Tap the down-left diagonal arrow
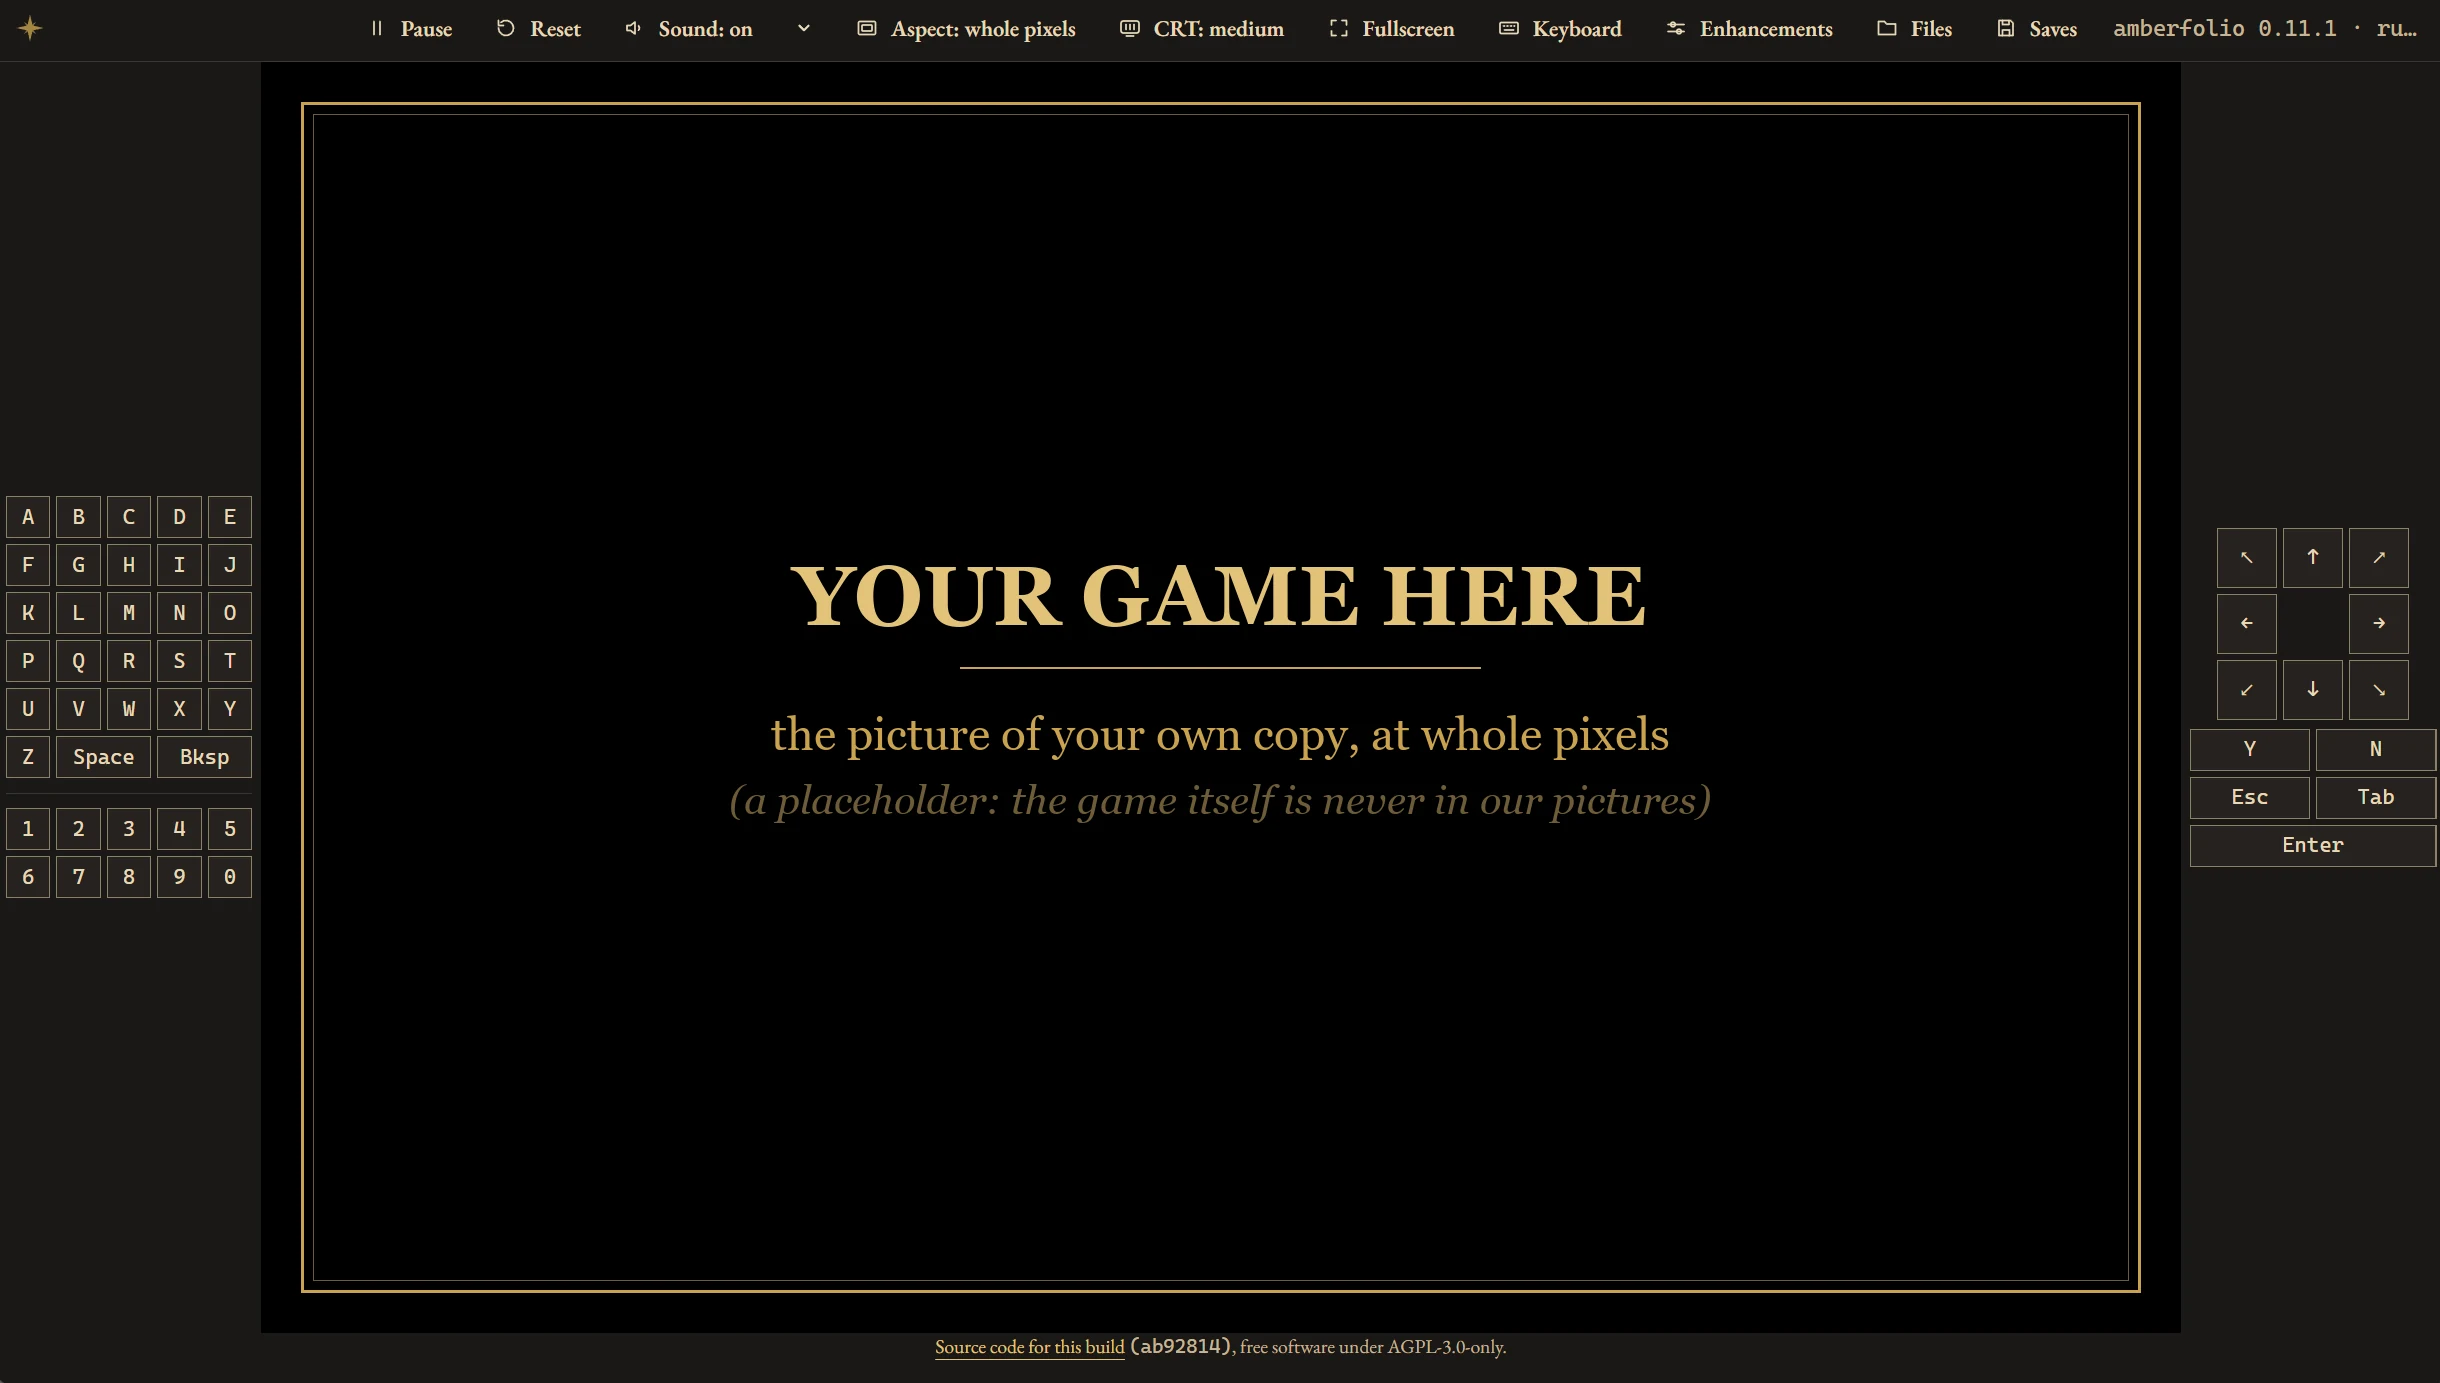This screenshot has width=2440, height=1383. tap(2246, 689)
